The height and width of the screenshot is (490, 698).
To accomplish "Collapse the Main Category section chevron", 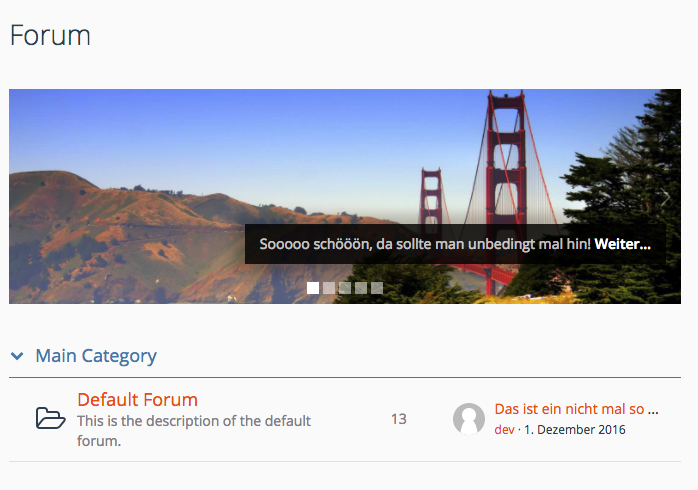I will [17, 356].
